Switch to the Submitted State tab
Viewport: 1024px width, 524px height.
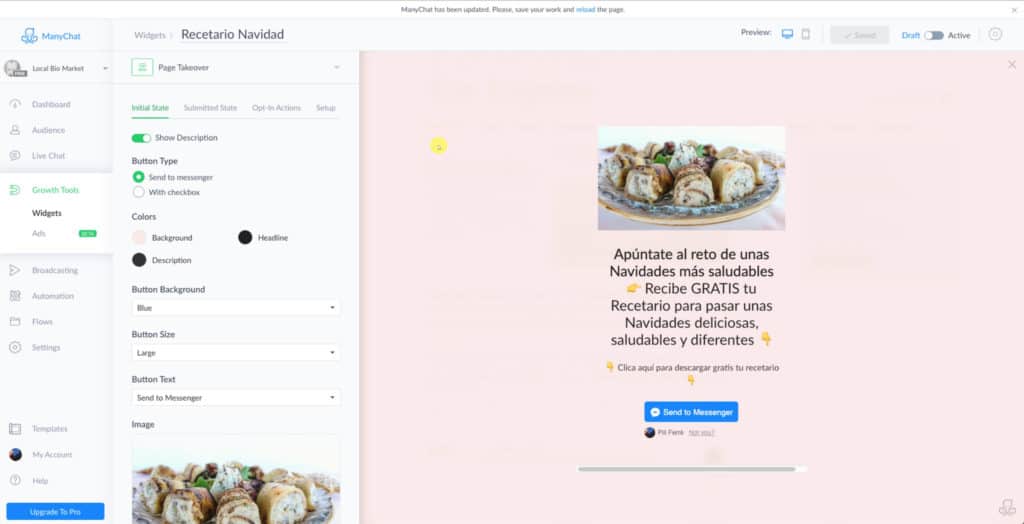click(x=210, y=108)
